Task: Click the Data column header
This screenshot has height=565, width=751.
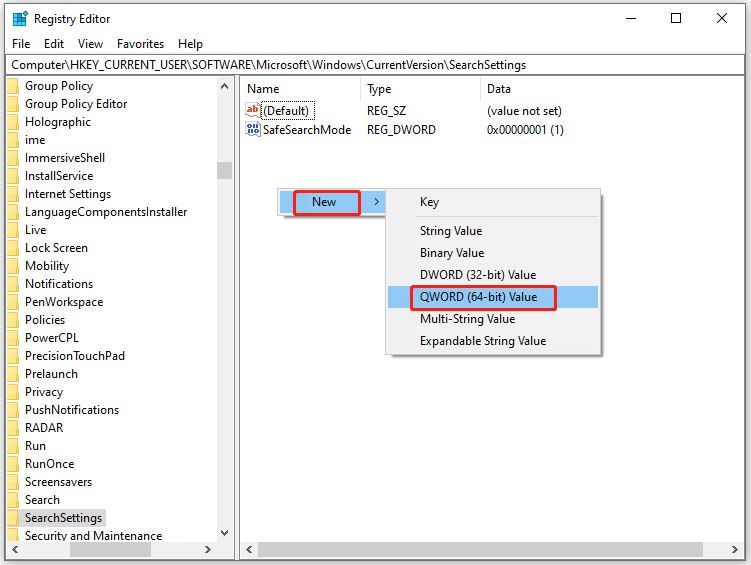Action: tap(499, 89)
